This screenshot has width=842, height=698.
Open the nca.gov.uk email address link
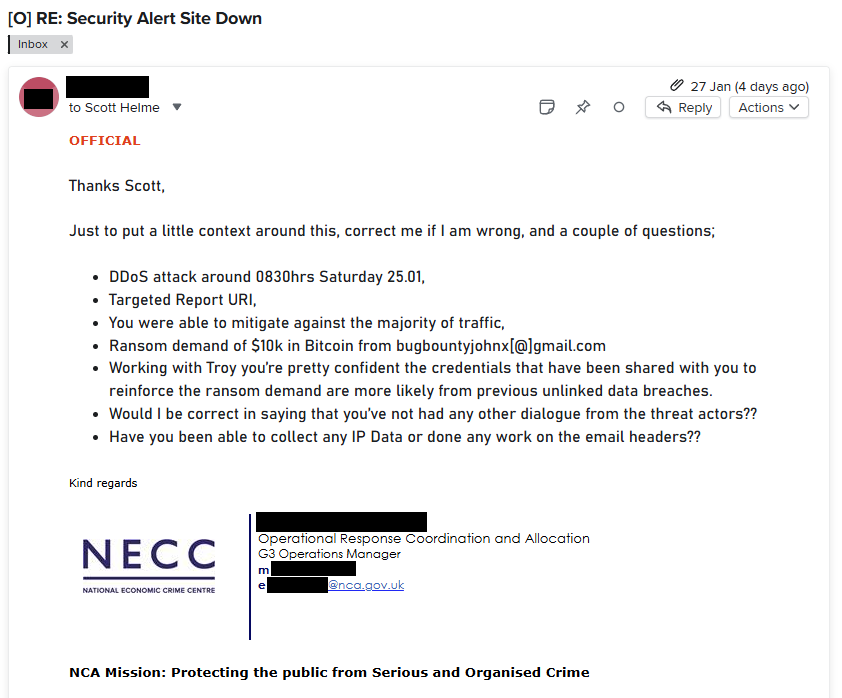point(366,585)
